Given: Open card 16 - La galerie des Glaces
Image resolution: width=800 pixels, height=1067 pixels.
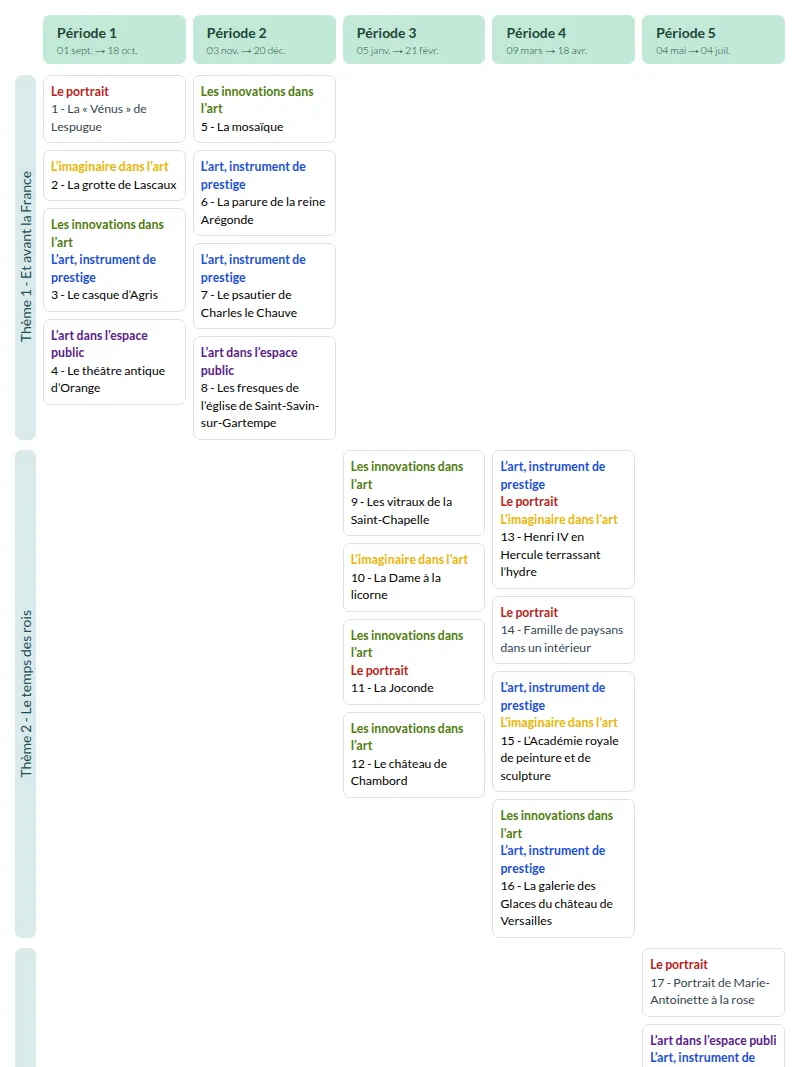Looking at the screenshot, I should [563, 868].
